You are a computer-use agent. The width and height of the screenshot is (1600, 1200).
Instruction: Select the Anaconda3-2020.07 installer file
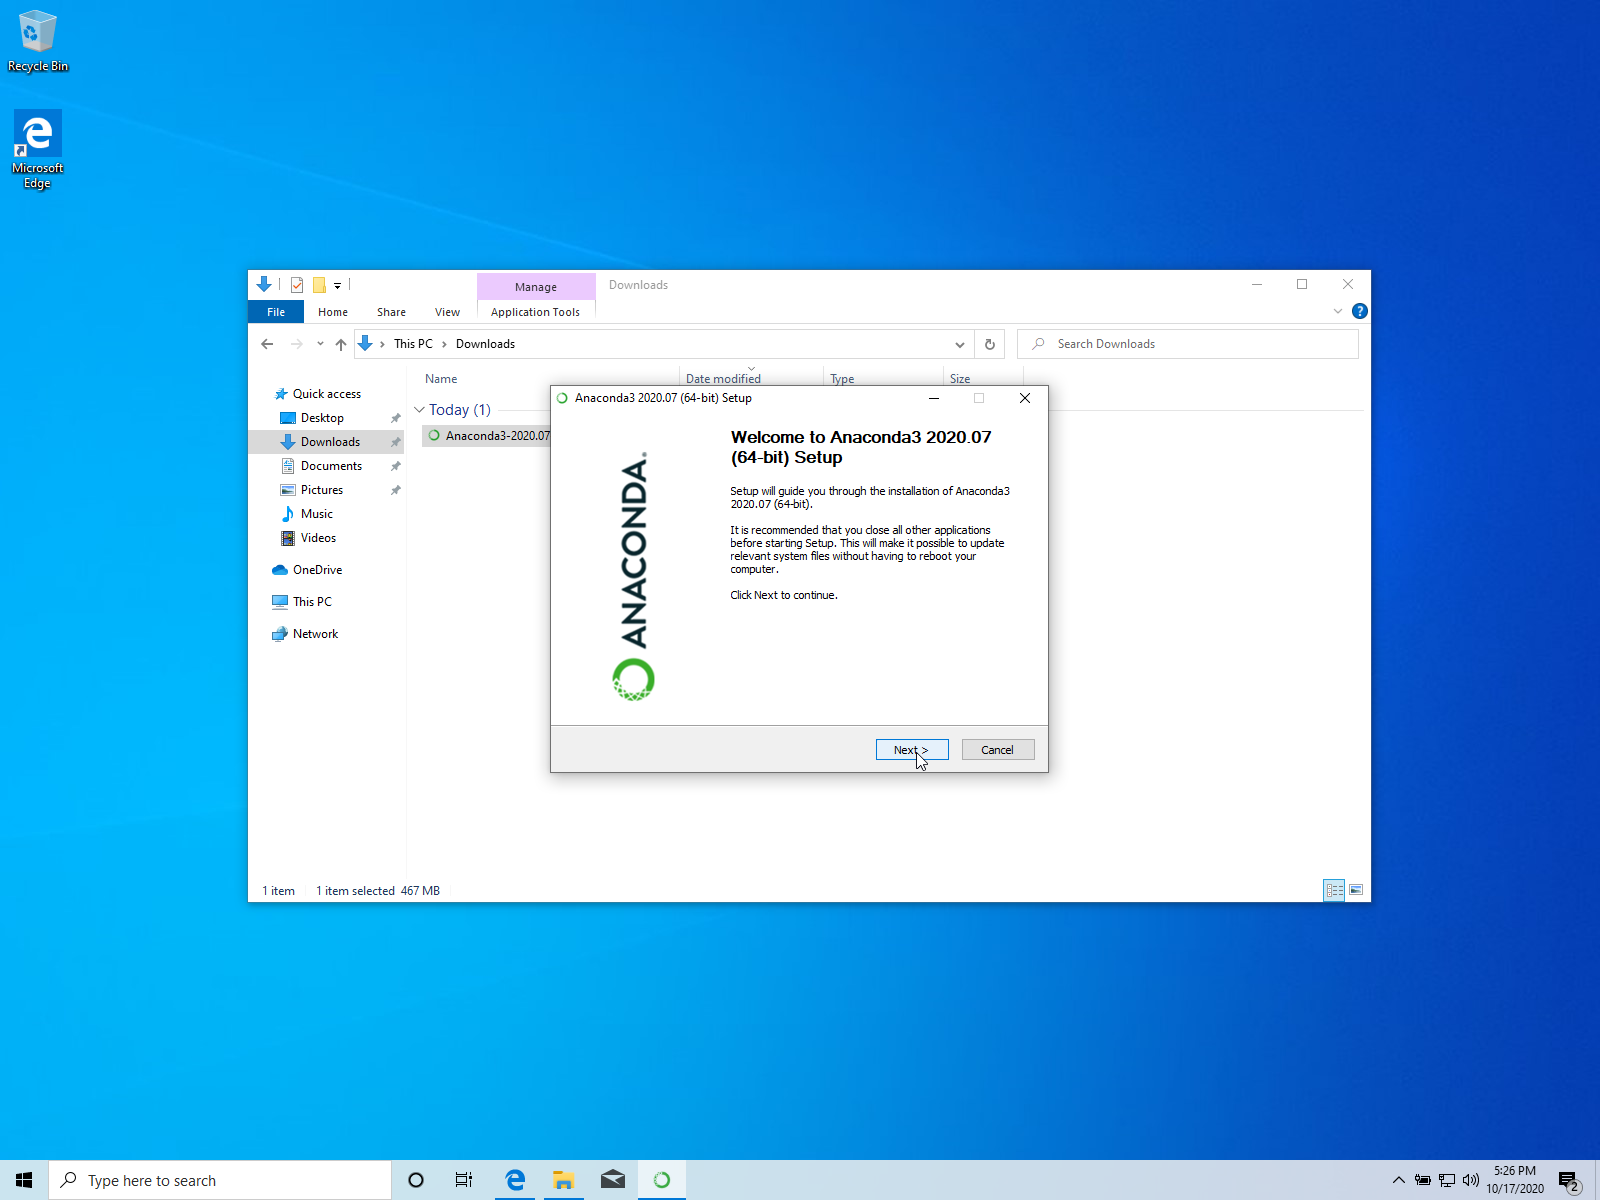coord(488,436)
